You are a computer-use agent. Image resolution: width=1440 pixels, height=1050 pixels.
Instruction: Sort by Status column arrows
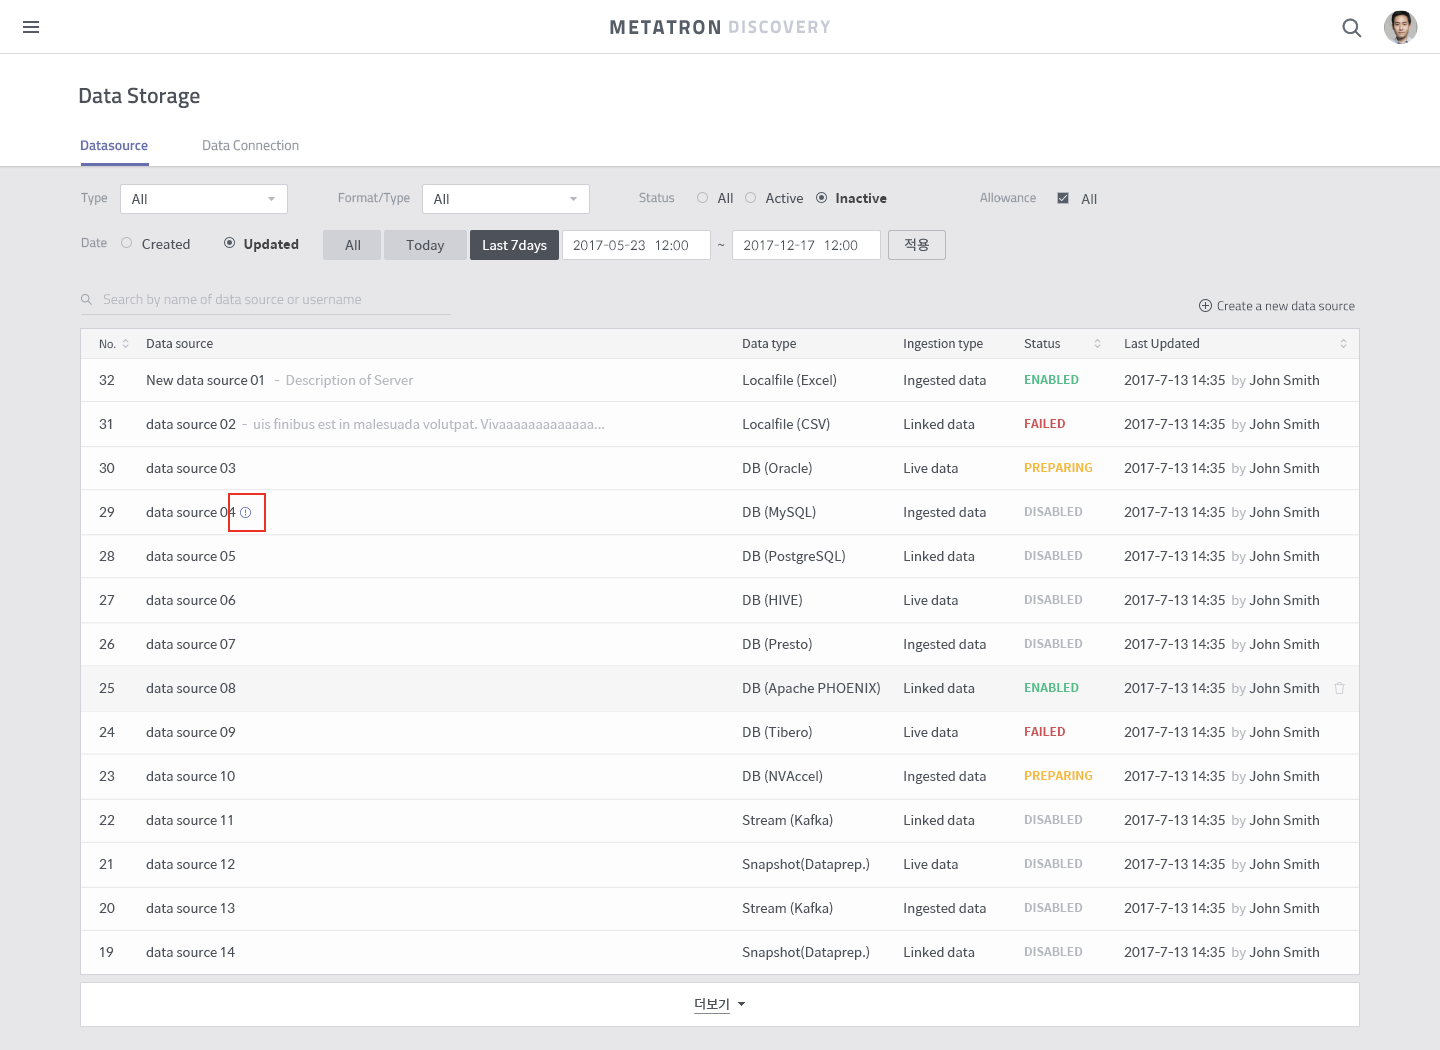(1097, 344)
